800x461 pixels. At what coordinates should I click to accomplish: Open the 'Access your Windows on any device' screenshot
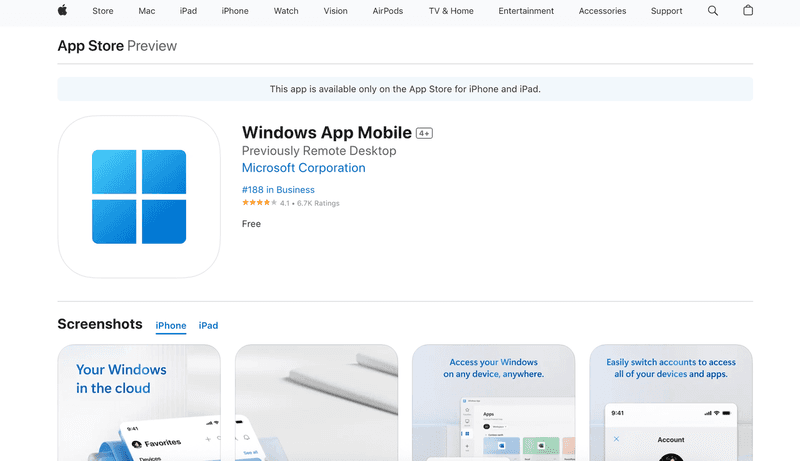click(x=493, y=403)
